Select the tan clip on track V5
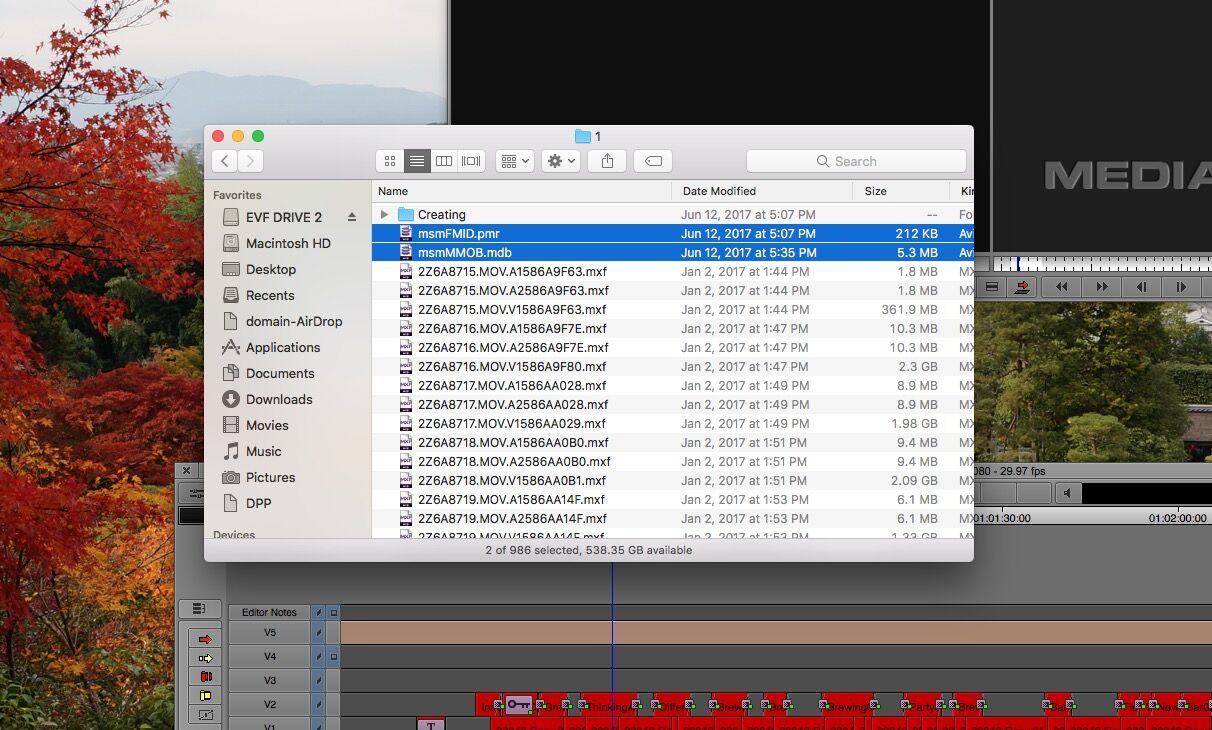The image size is (1212, 730). [x=776, y=633]
